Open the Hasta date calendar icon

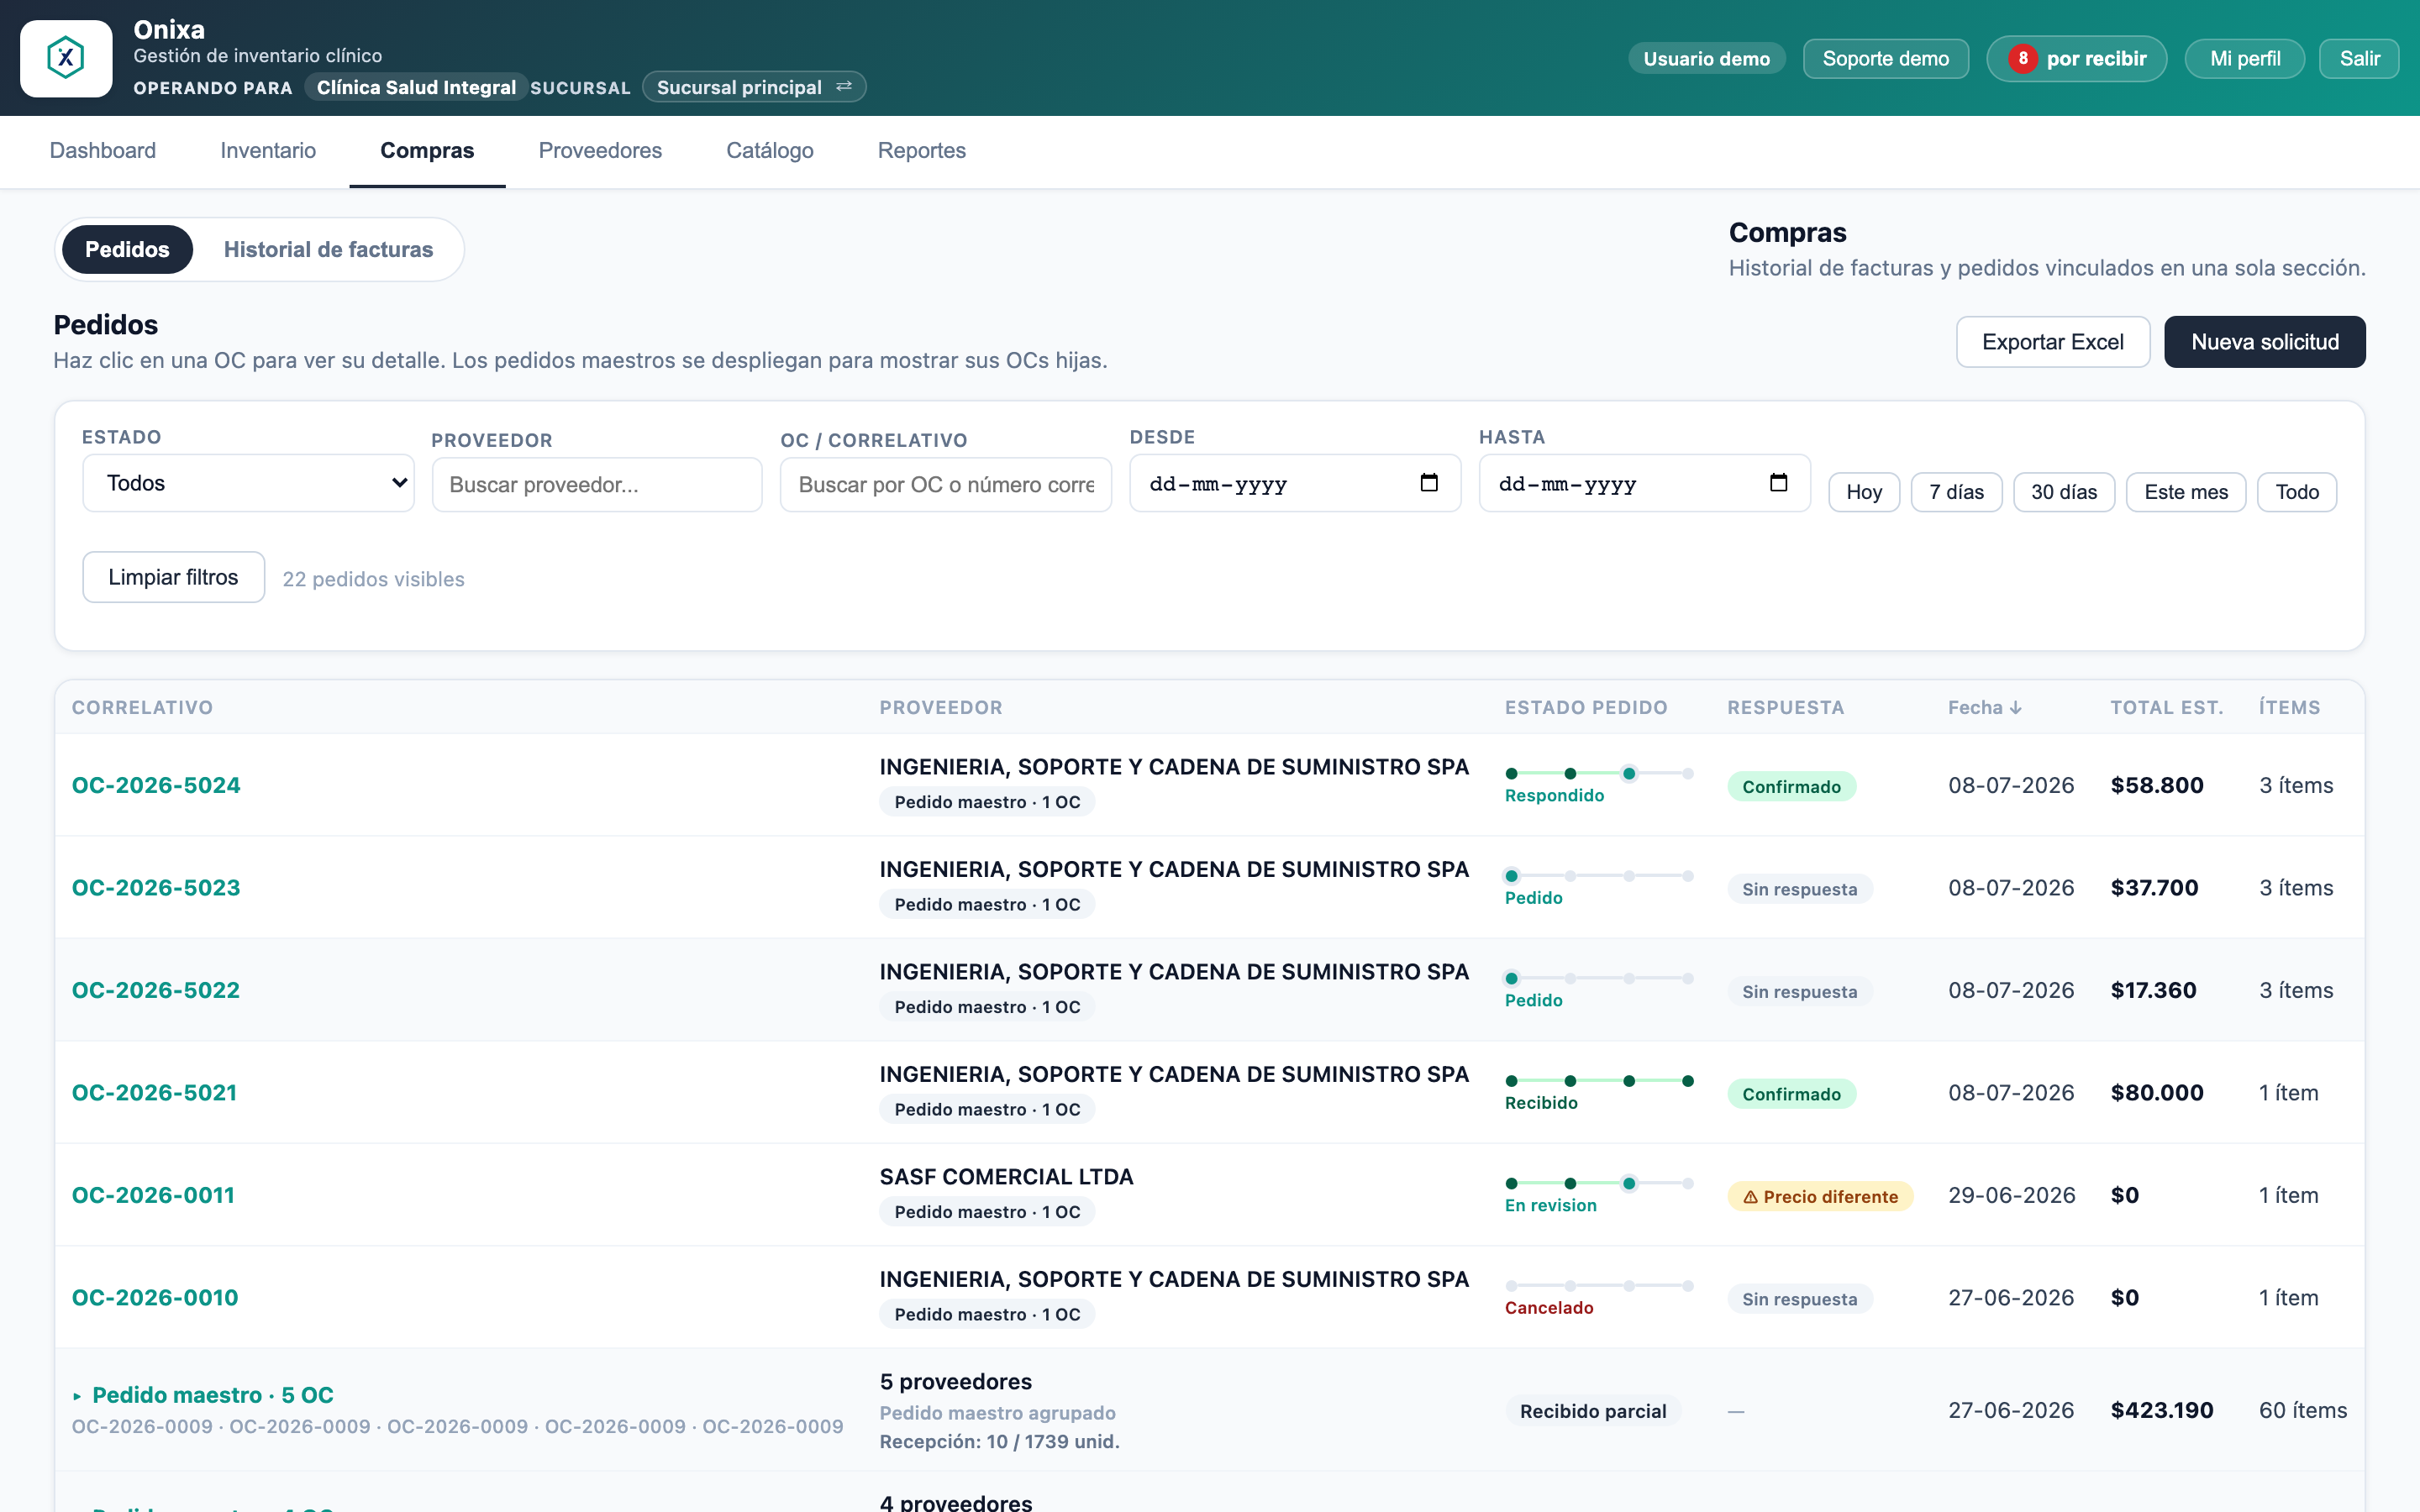[x=1778, y=483]
